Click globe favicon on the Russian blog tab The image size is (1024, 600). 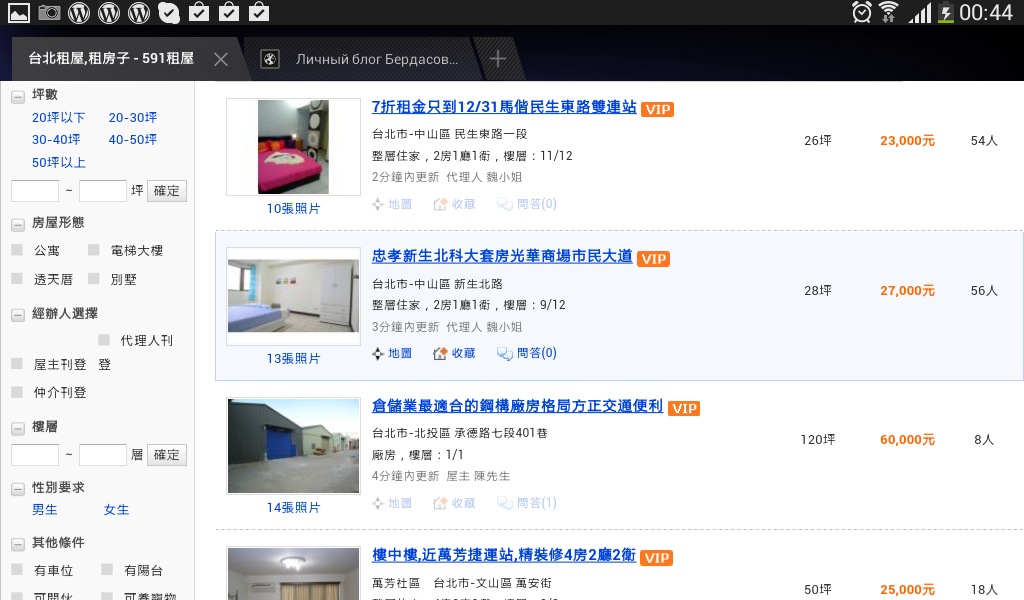270,59
